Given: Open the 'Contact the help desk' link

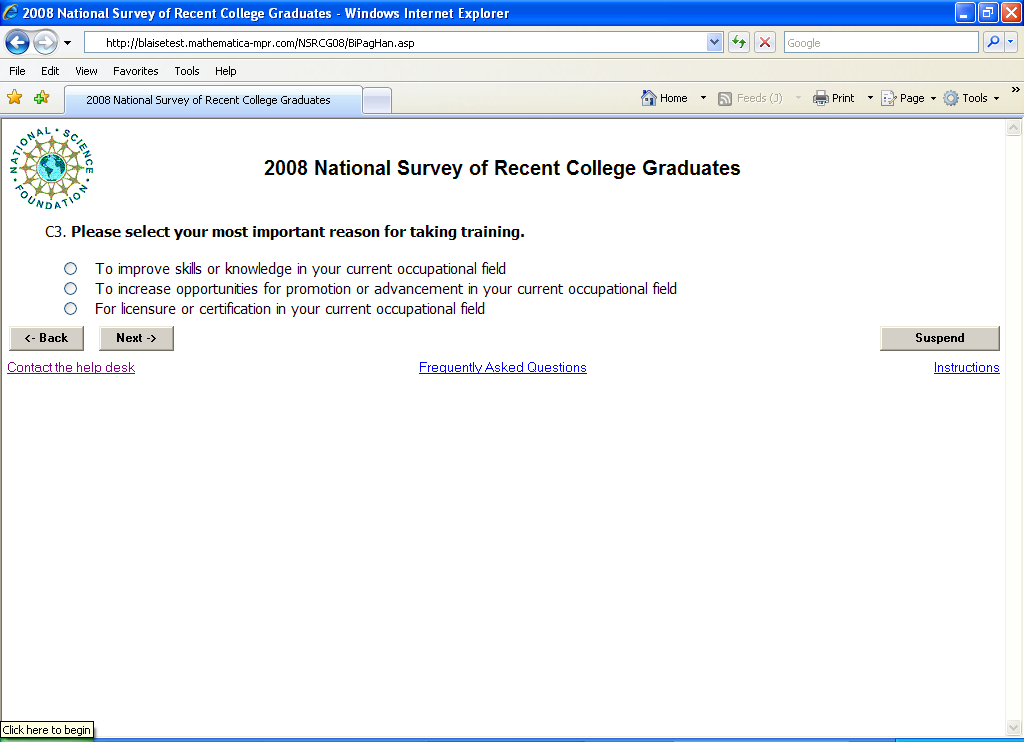Looking at the screenshot, I should [x=71, y=368].
